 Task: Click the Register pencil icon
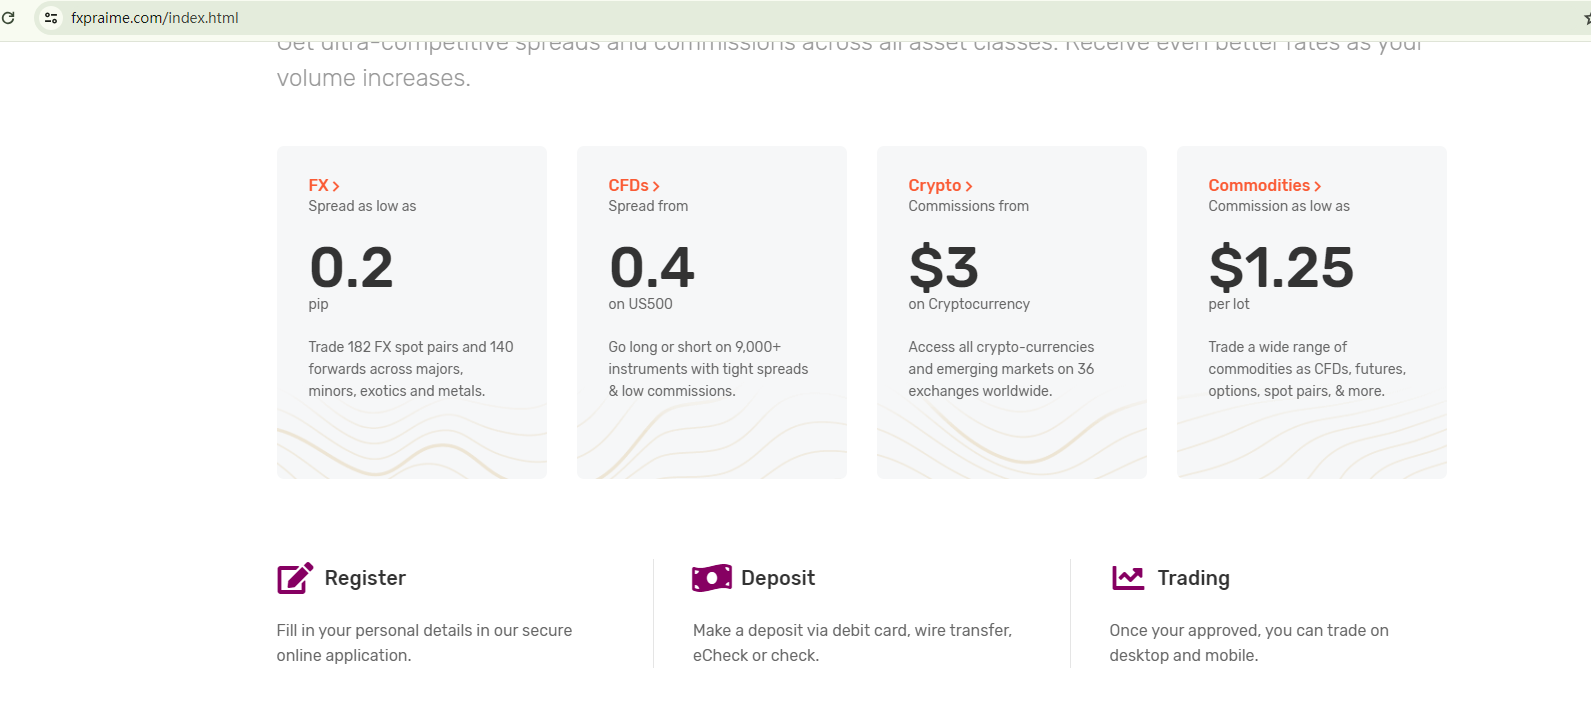click(295, 578)
